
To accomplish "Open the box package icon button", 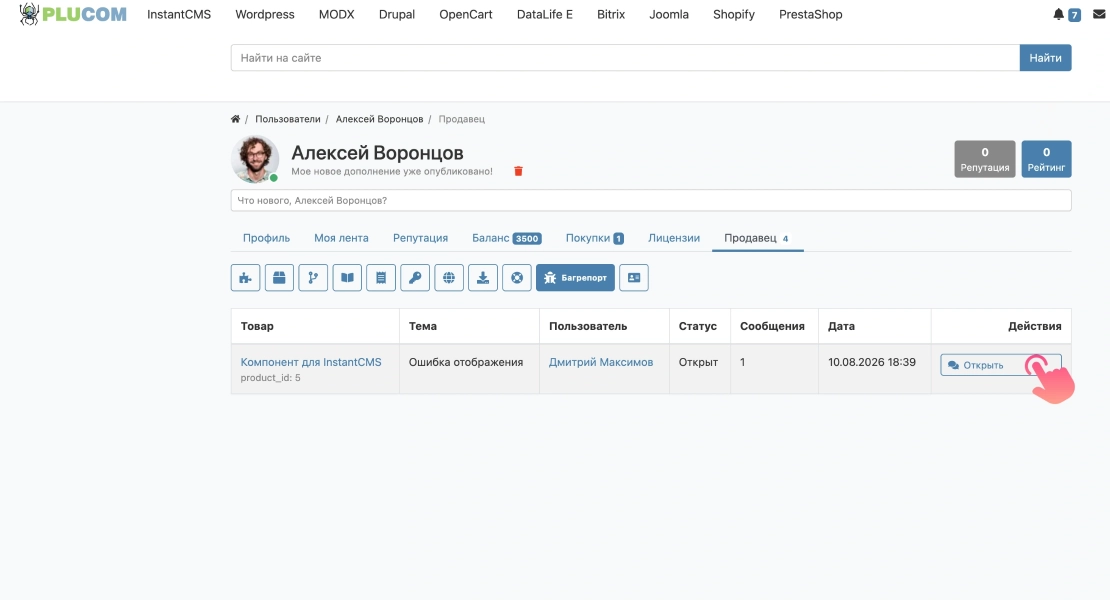I will [x=279, y=277].
